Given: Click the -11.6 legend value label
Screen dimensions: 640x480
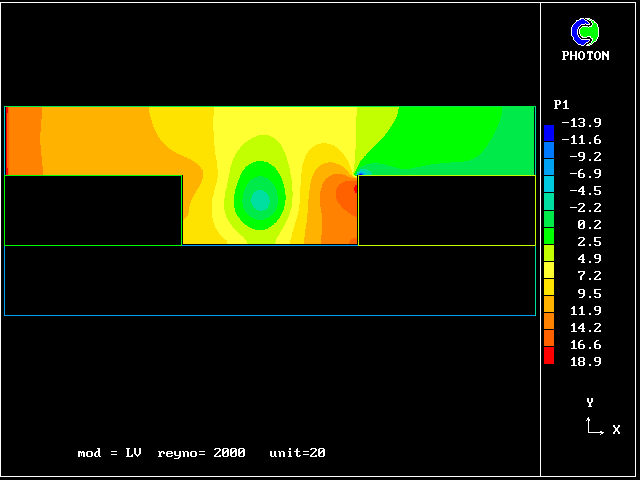Looking at the screenshot, I should (x=580, y=140).
